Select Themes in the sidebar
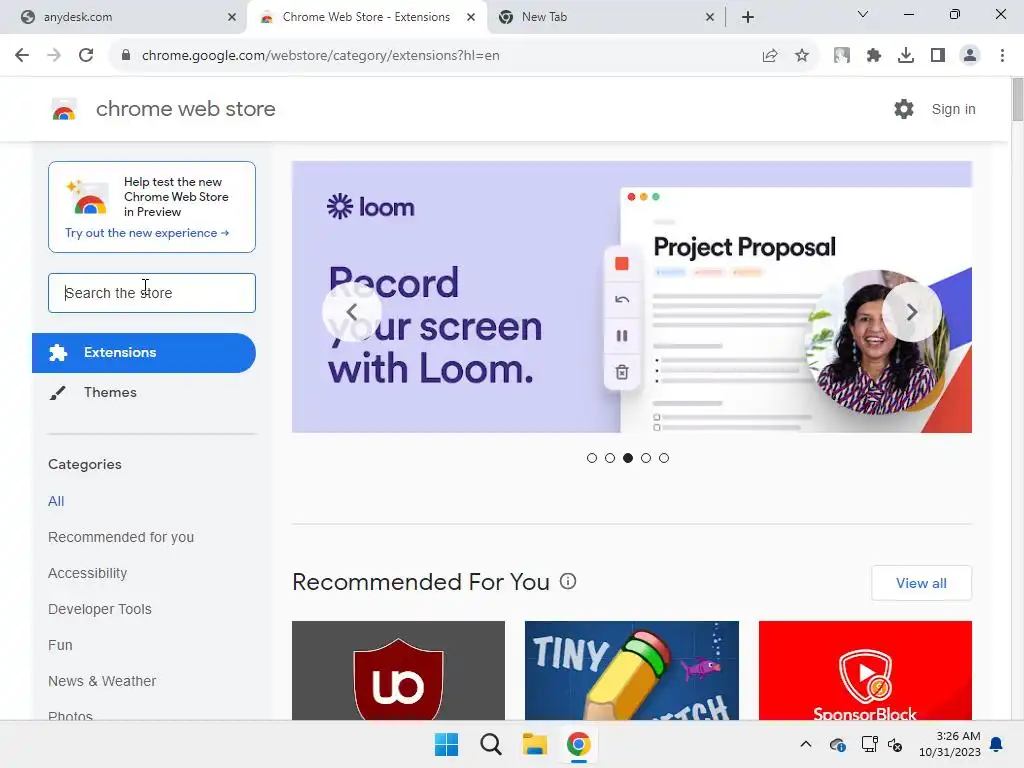 pos(110,392)
